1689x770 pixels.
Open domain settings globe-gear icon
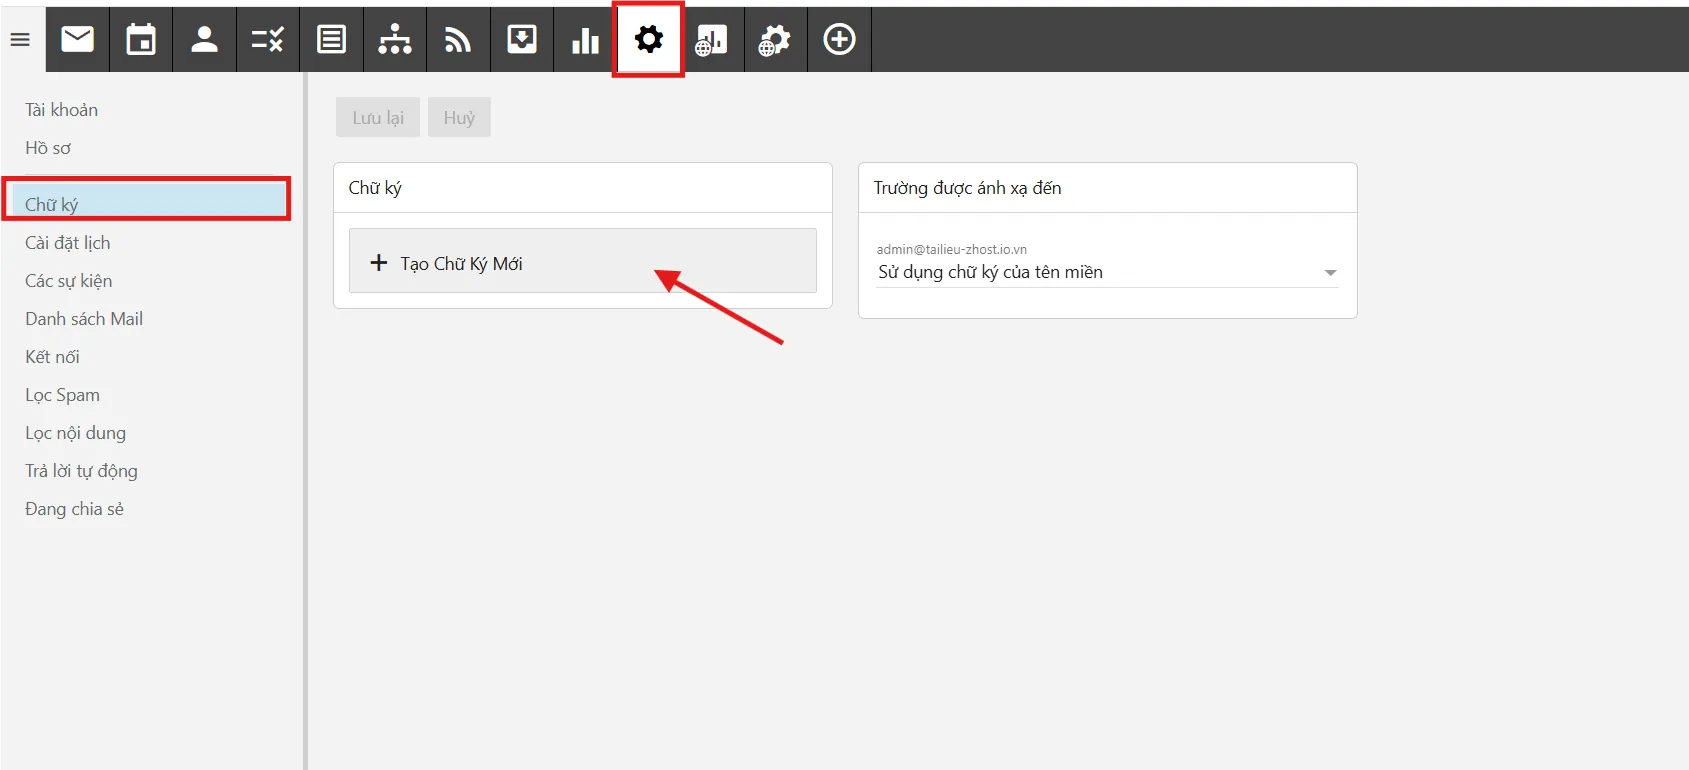(775, 40)
